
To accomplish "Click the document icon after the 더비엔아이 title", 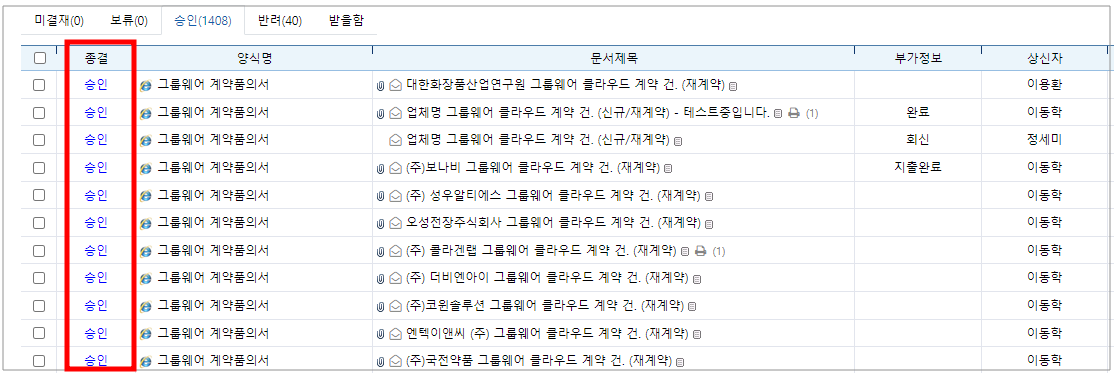I will (x=696, y=279).
